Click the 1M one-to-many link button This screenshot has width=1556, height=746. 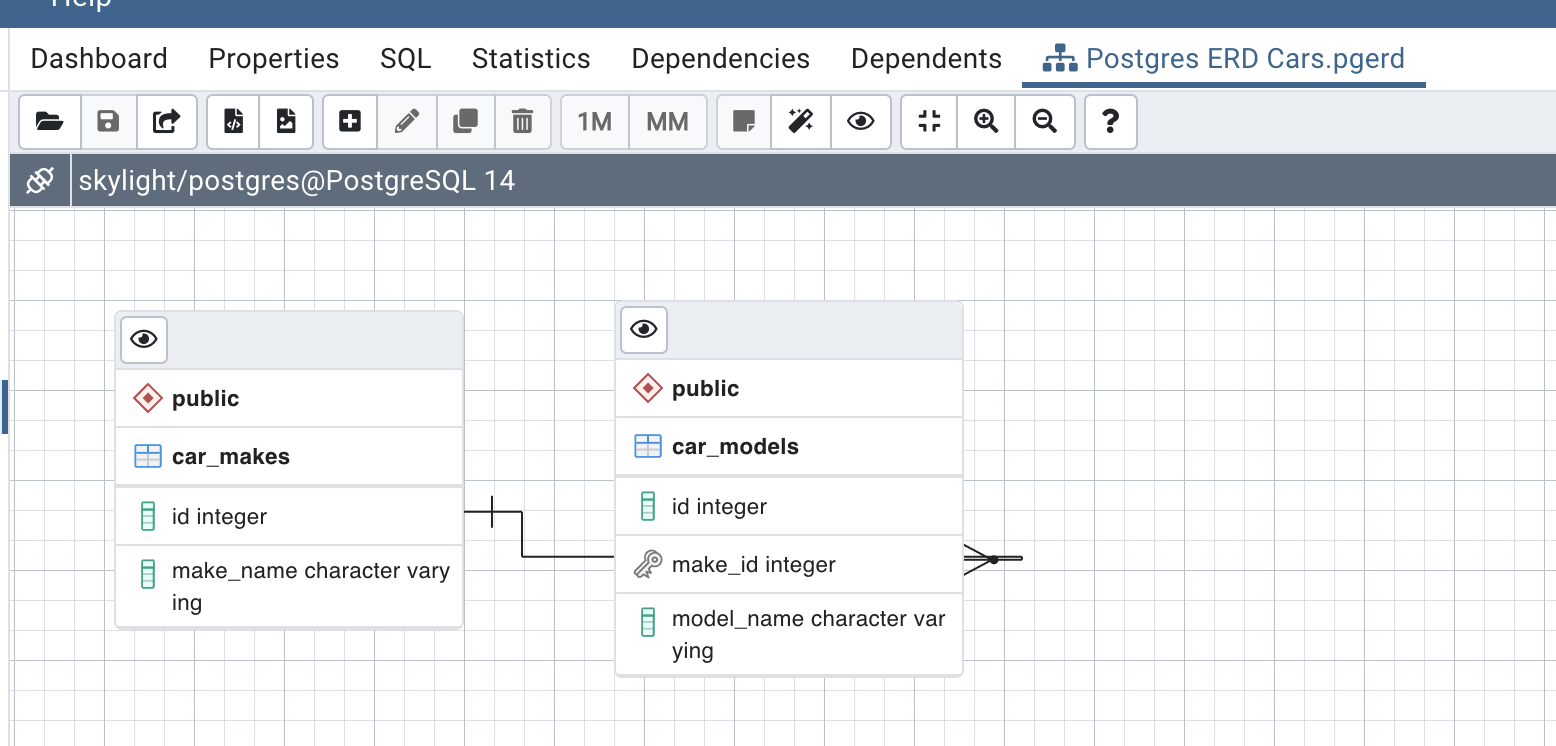pos(595,122)
